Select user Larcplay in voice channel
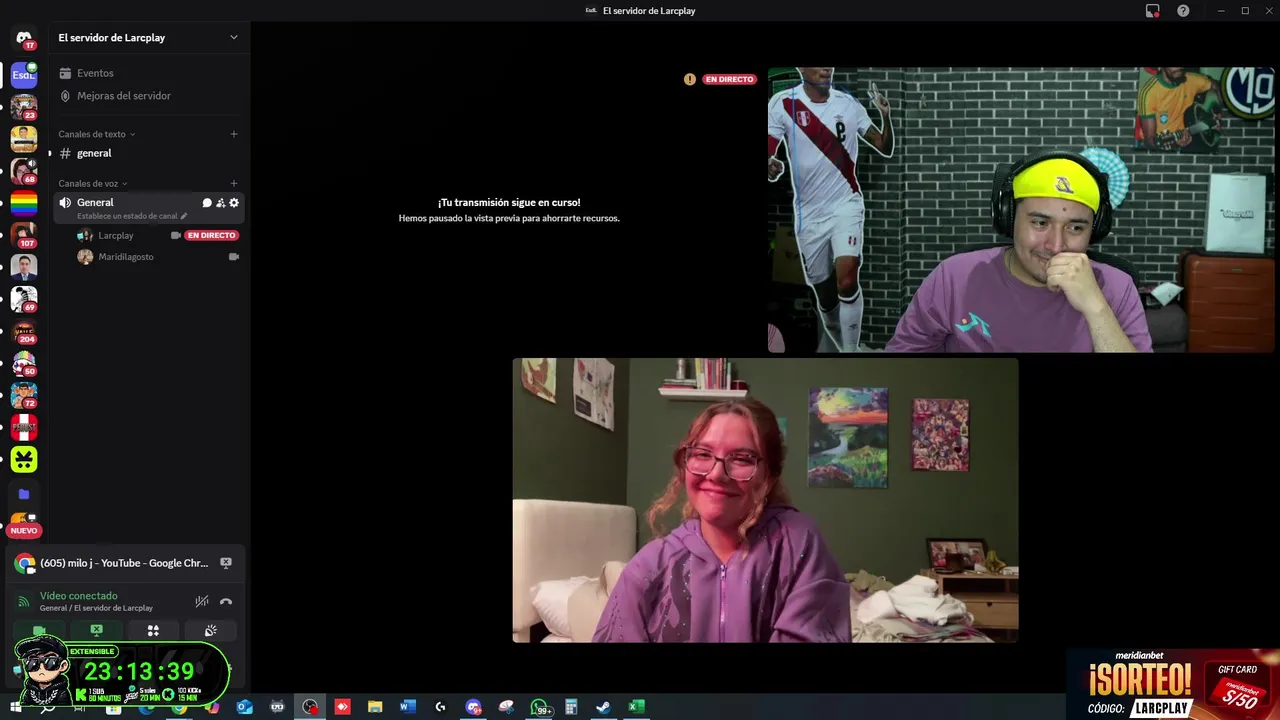Image resolution: width=1280 pixels, height=720 pixels. click(115, 235)
